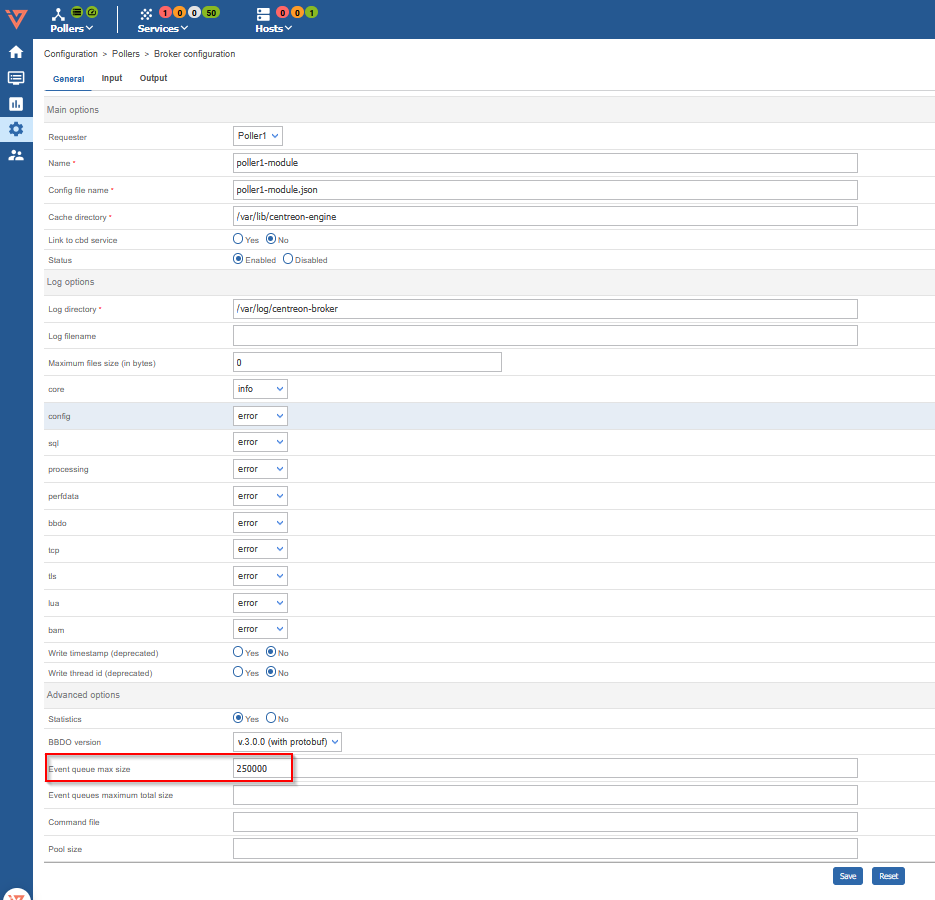Viewport: 935px width, 900px height.
Task: Click the Services icon in header
Action: (x=146, y=14)
